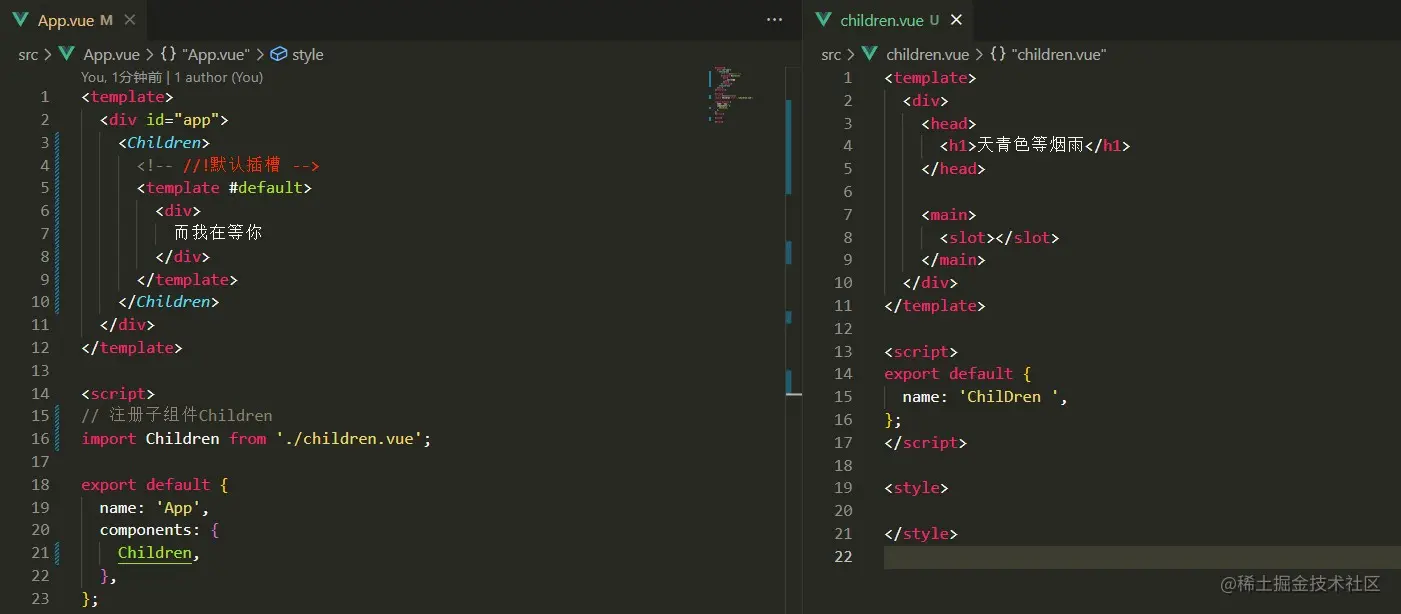Click '<slot></slot>' in children.vue

tap(999, 238)
